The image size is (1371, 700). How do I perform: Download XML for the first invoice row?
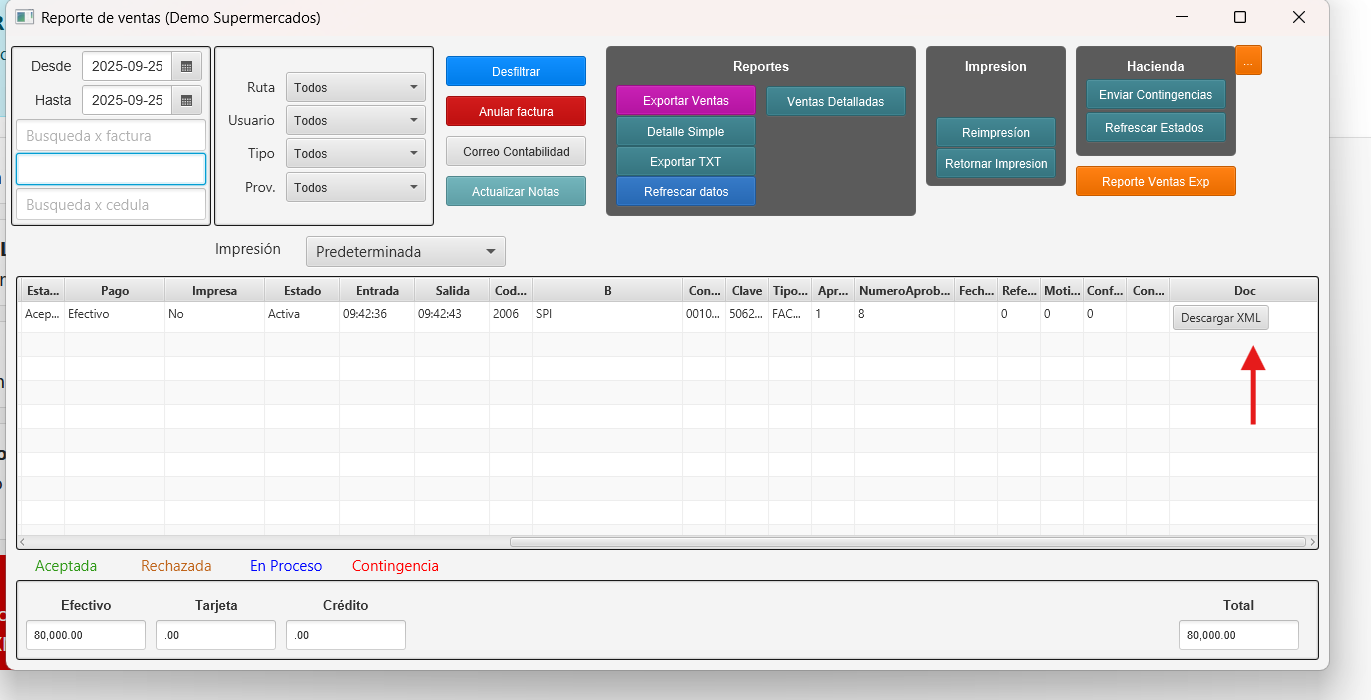pyautogui.click(x=1220, y=318)
